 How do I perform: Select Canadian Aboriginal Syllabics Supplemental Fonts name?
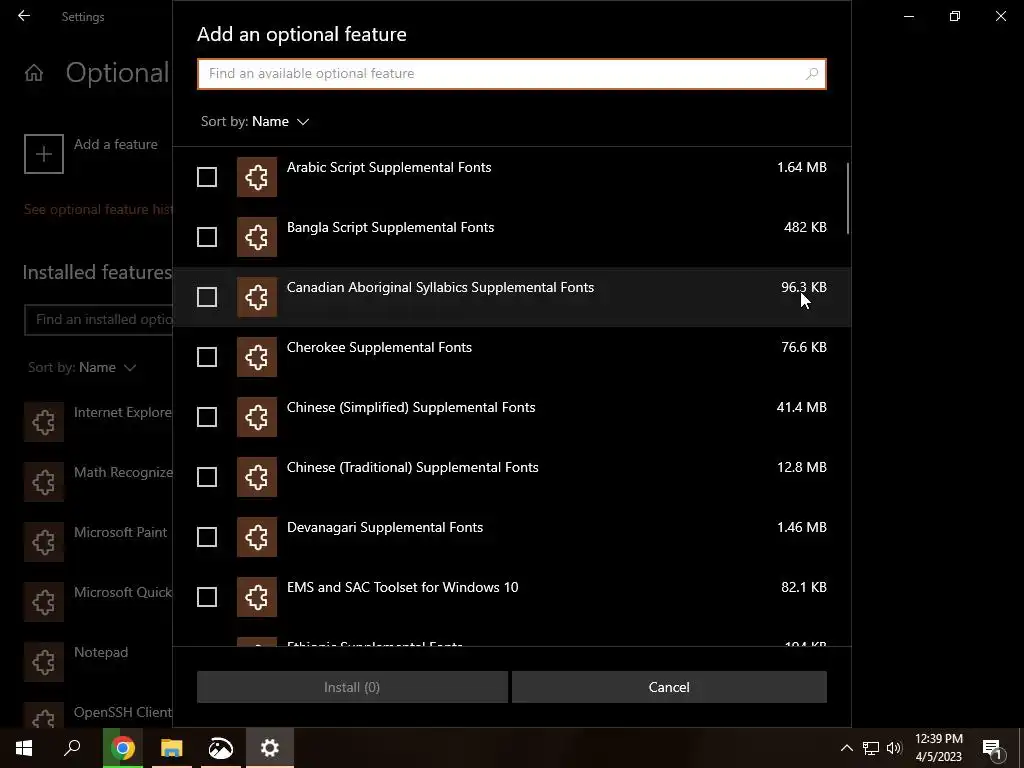[x=440, y=287]
